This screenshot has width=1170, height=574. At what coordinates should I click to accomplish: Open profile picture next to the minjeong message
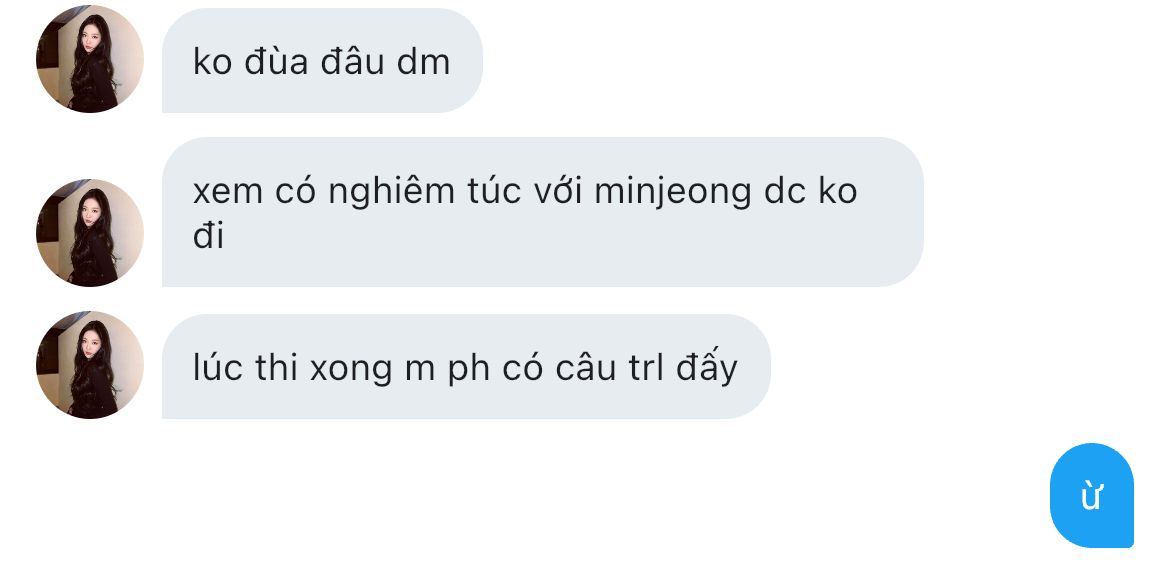[x=90, y=233]
